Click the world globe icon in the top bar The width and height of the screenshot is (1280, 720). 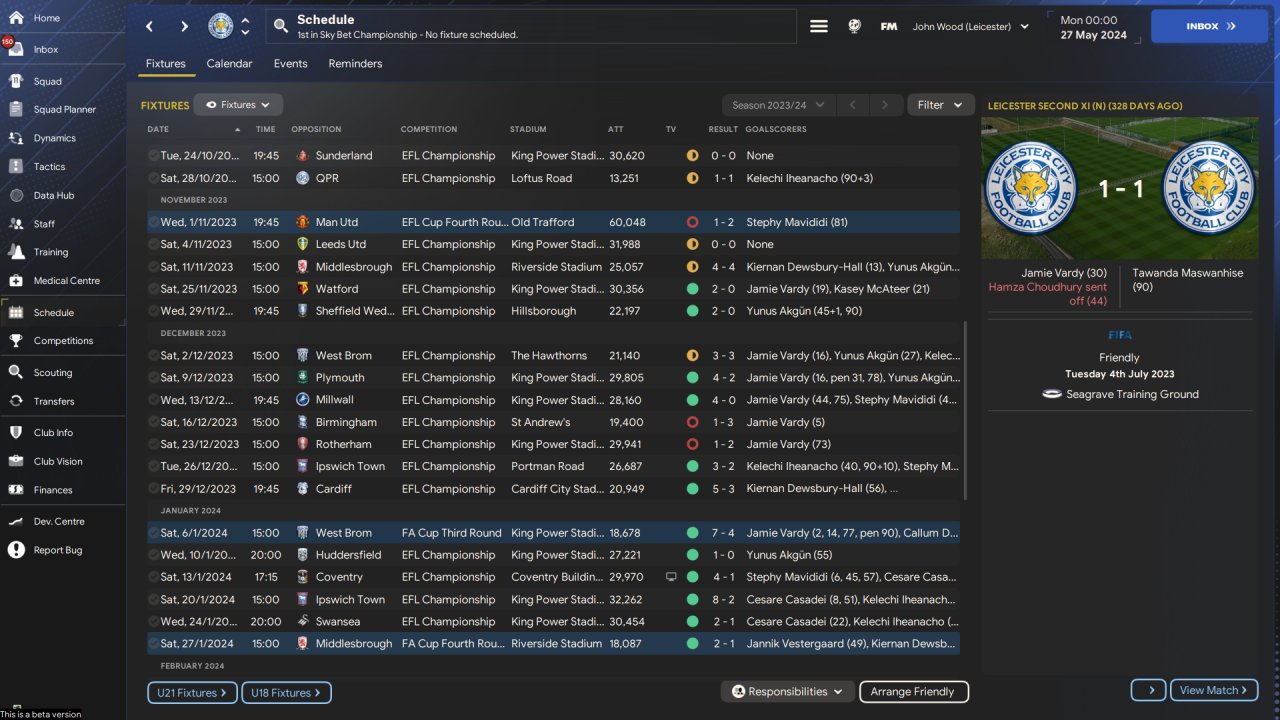854,27
